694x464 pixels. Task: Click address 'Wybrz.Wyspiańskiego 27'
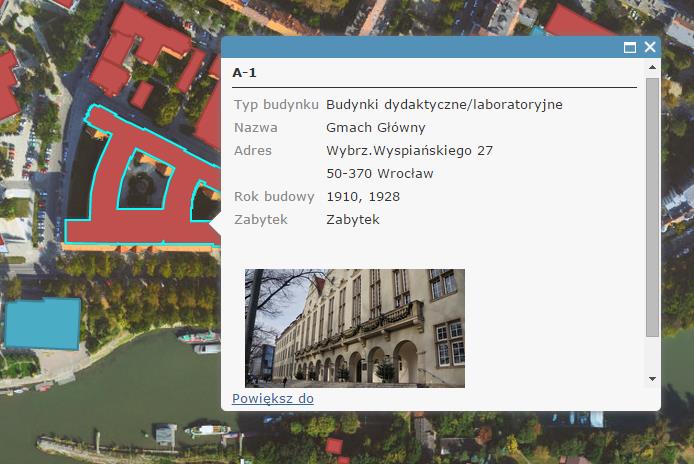click(409, 151)
